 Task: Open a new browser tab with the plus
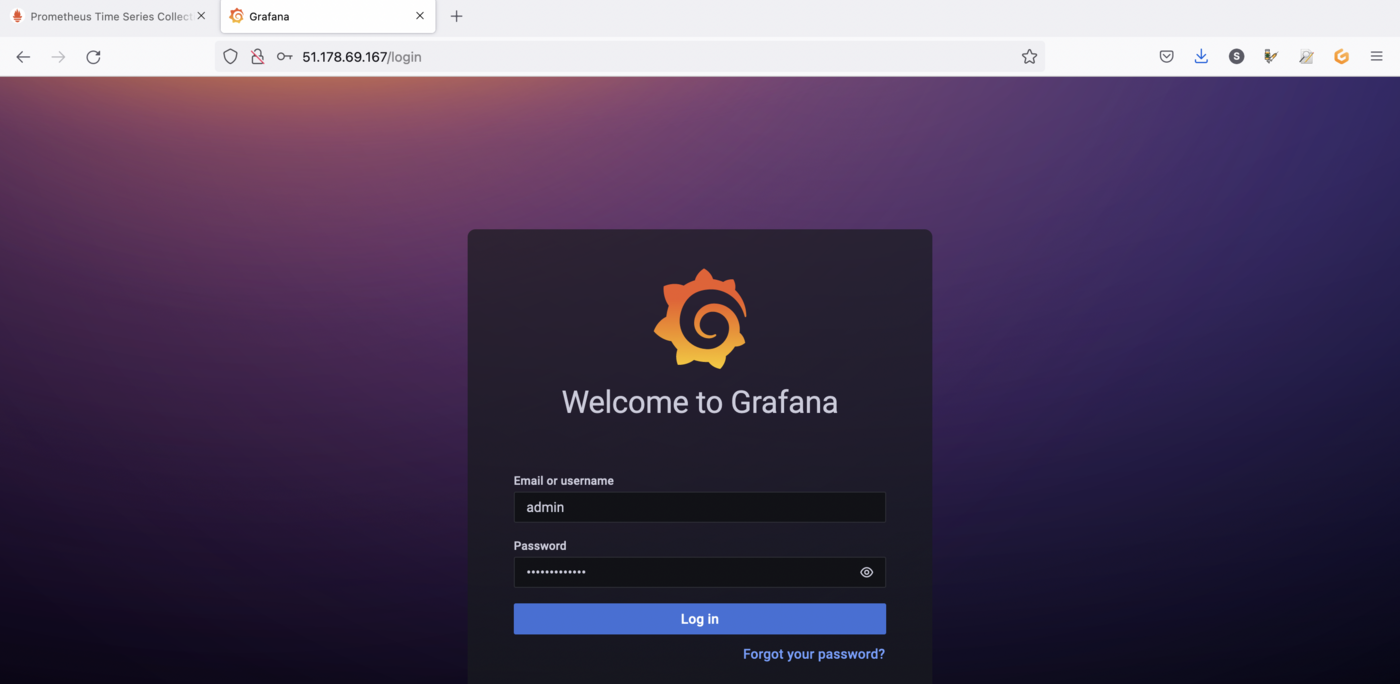456,16
